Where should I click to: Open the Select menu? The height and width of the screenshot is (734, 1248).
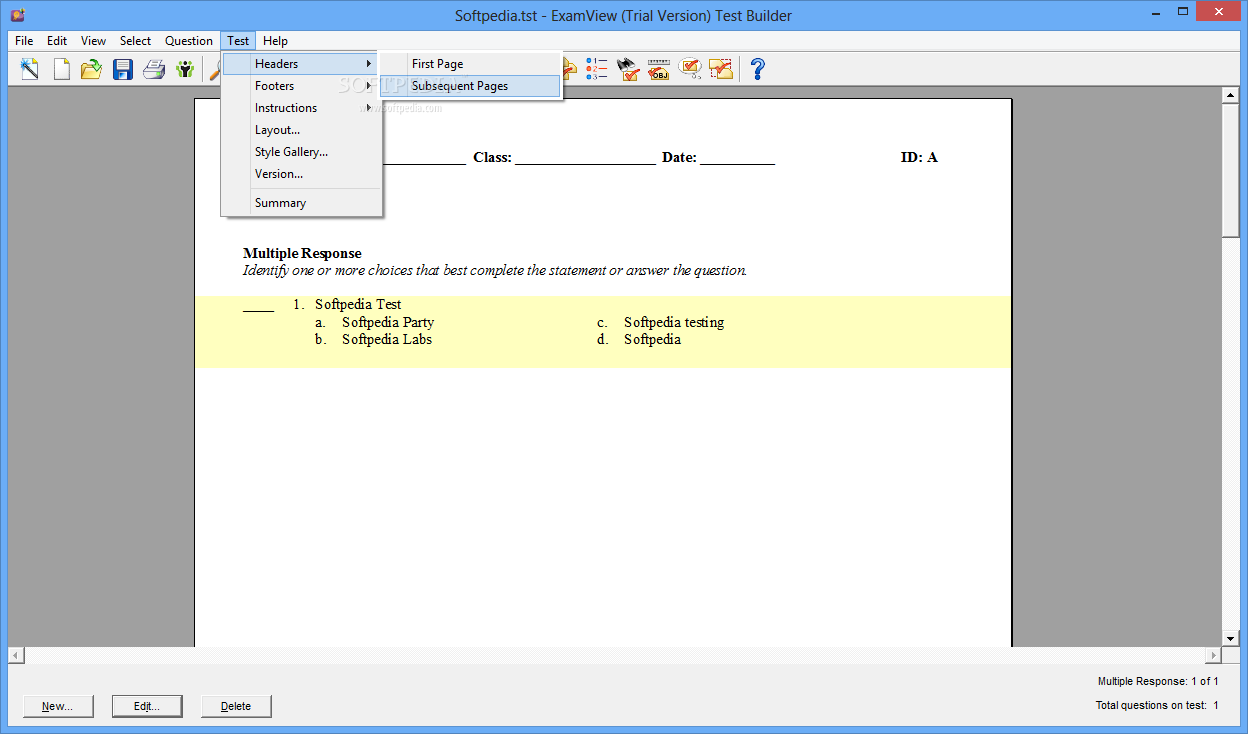pos(135,41)
